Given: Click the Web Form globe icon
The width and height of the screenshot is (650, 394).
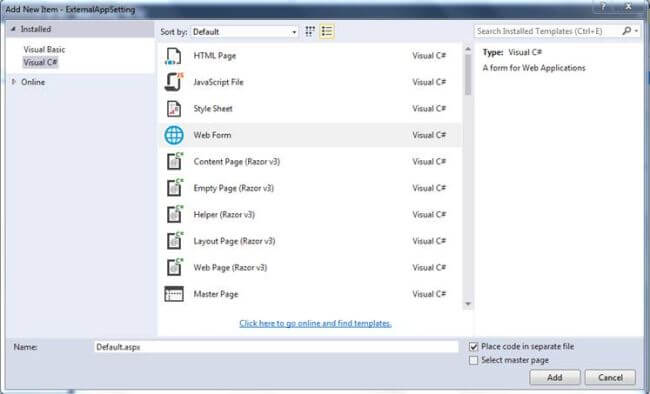Looking at the screenshot, I should click(174, 135).
